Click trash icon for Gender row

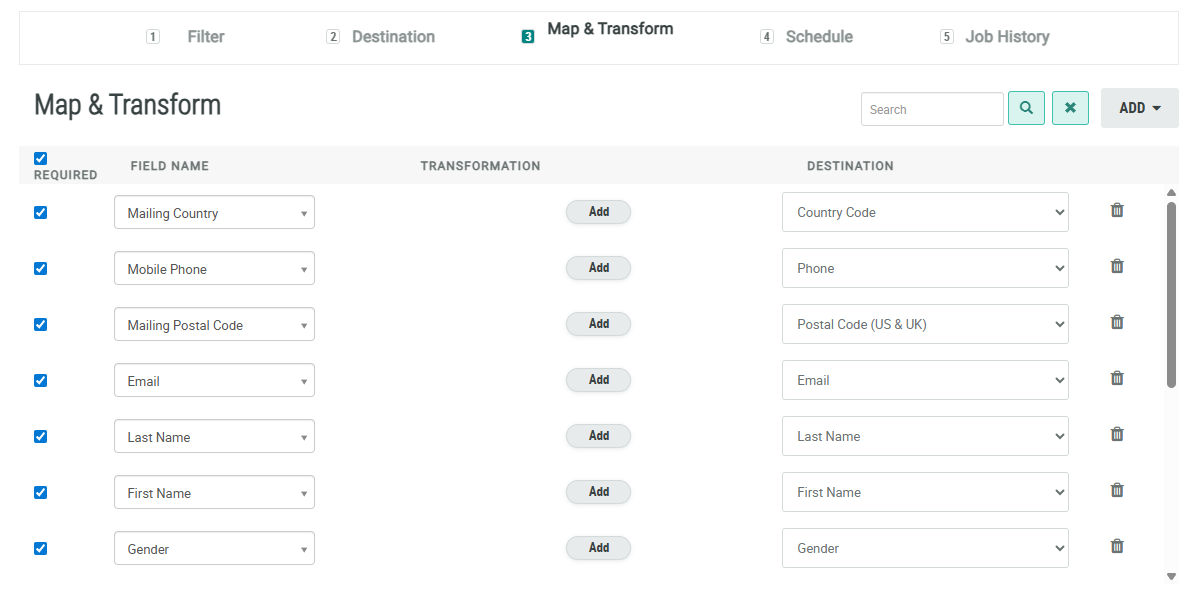pos(1117,546)
